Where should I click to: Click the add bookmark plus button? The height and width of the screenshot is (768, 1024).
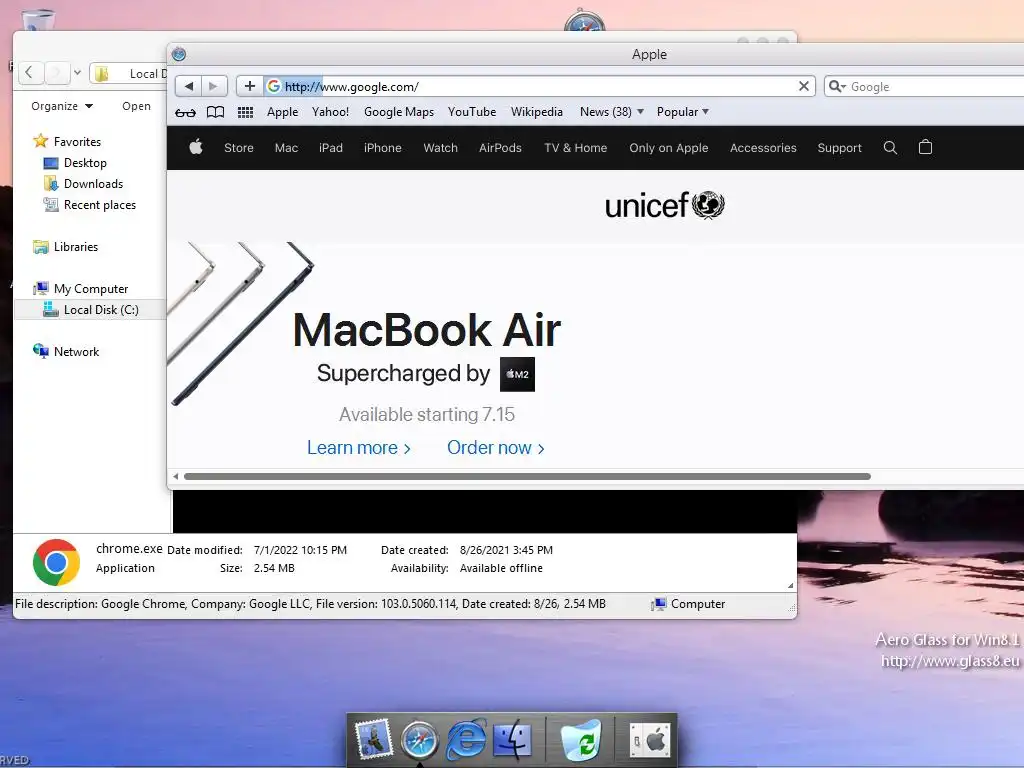click(249, 86)
